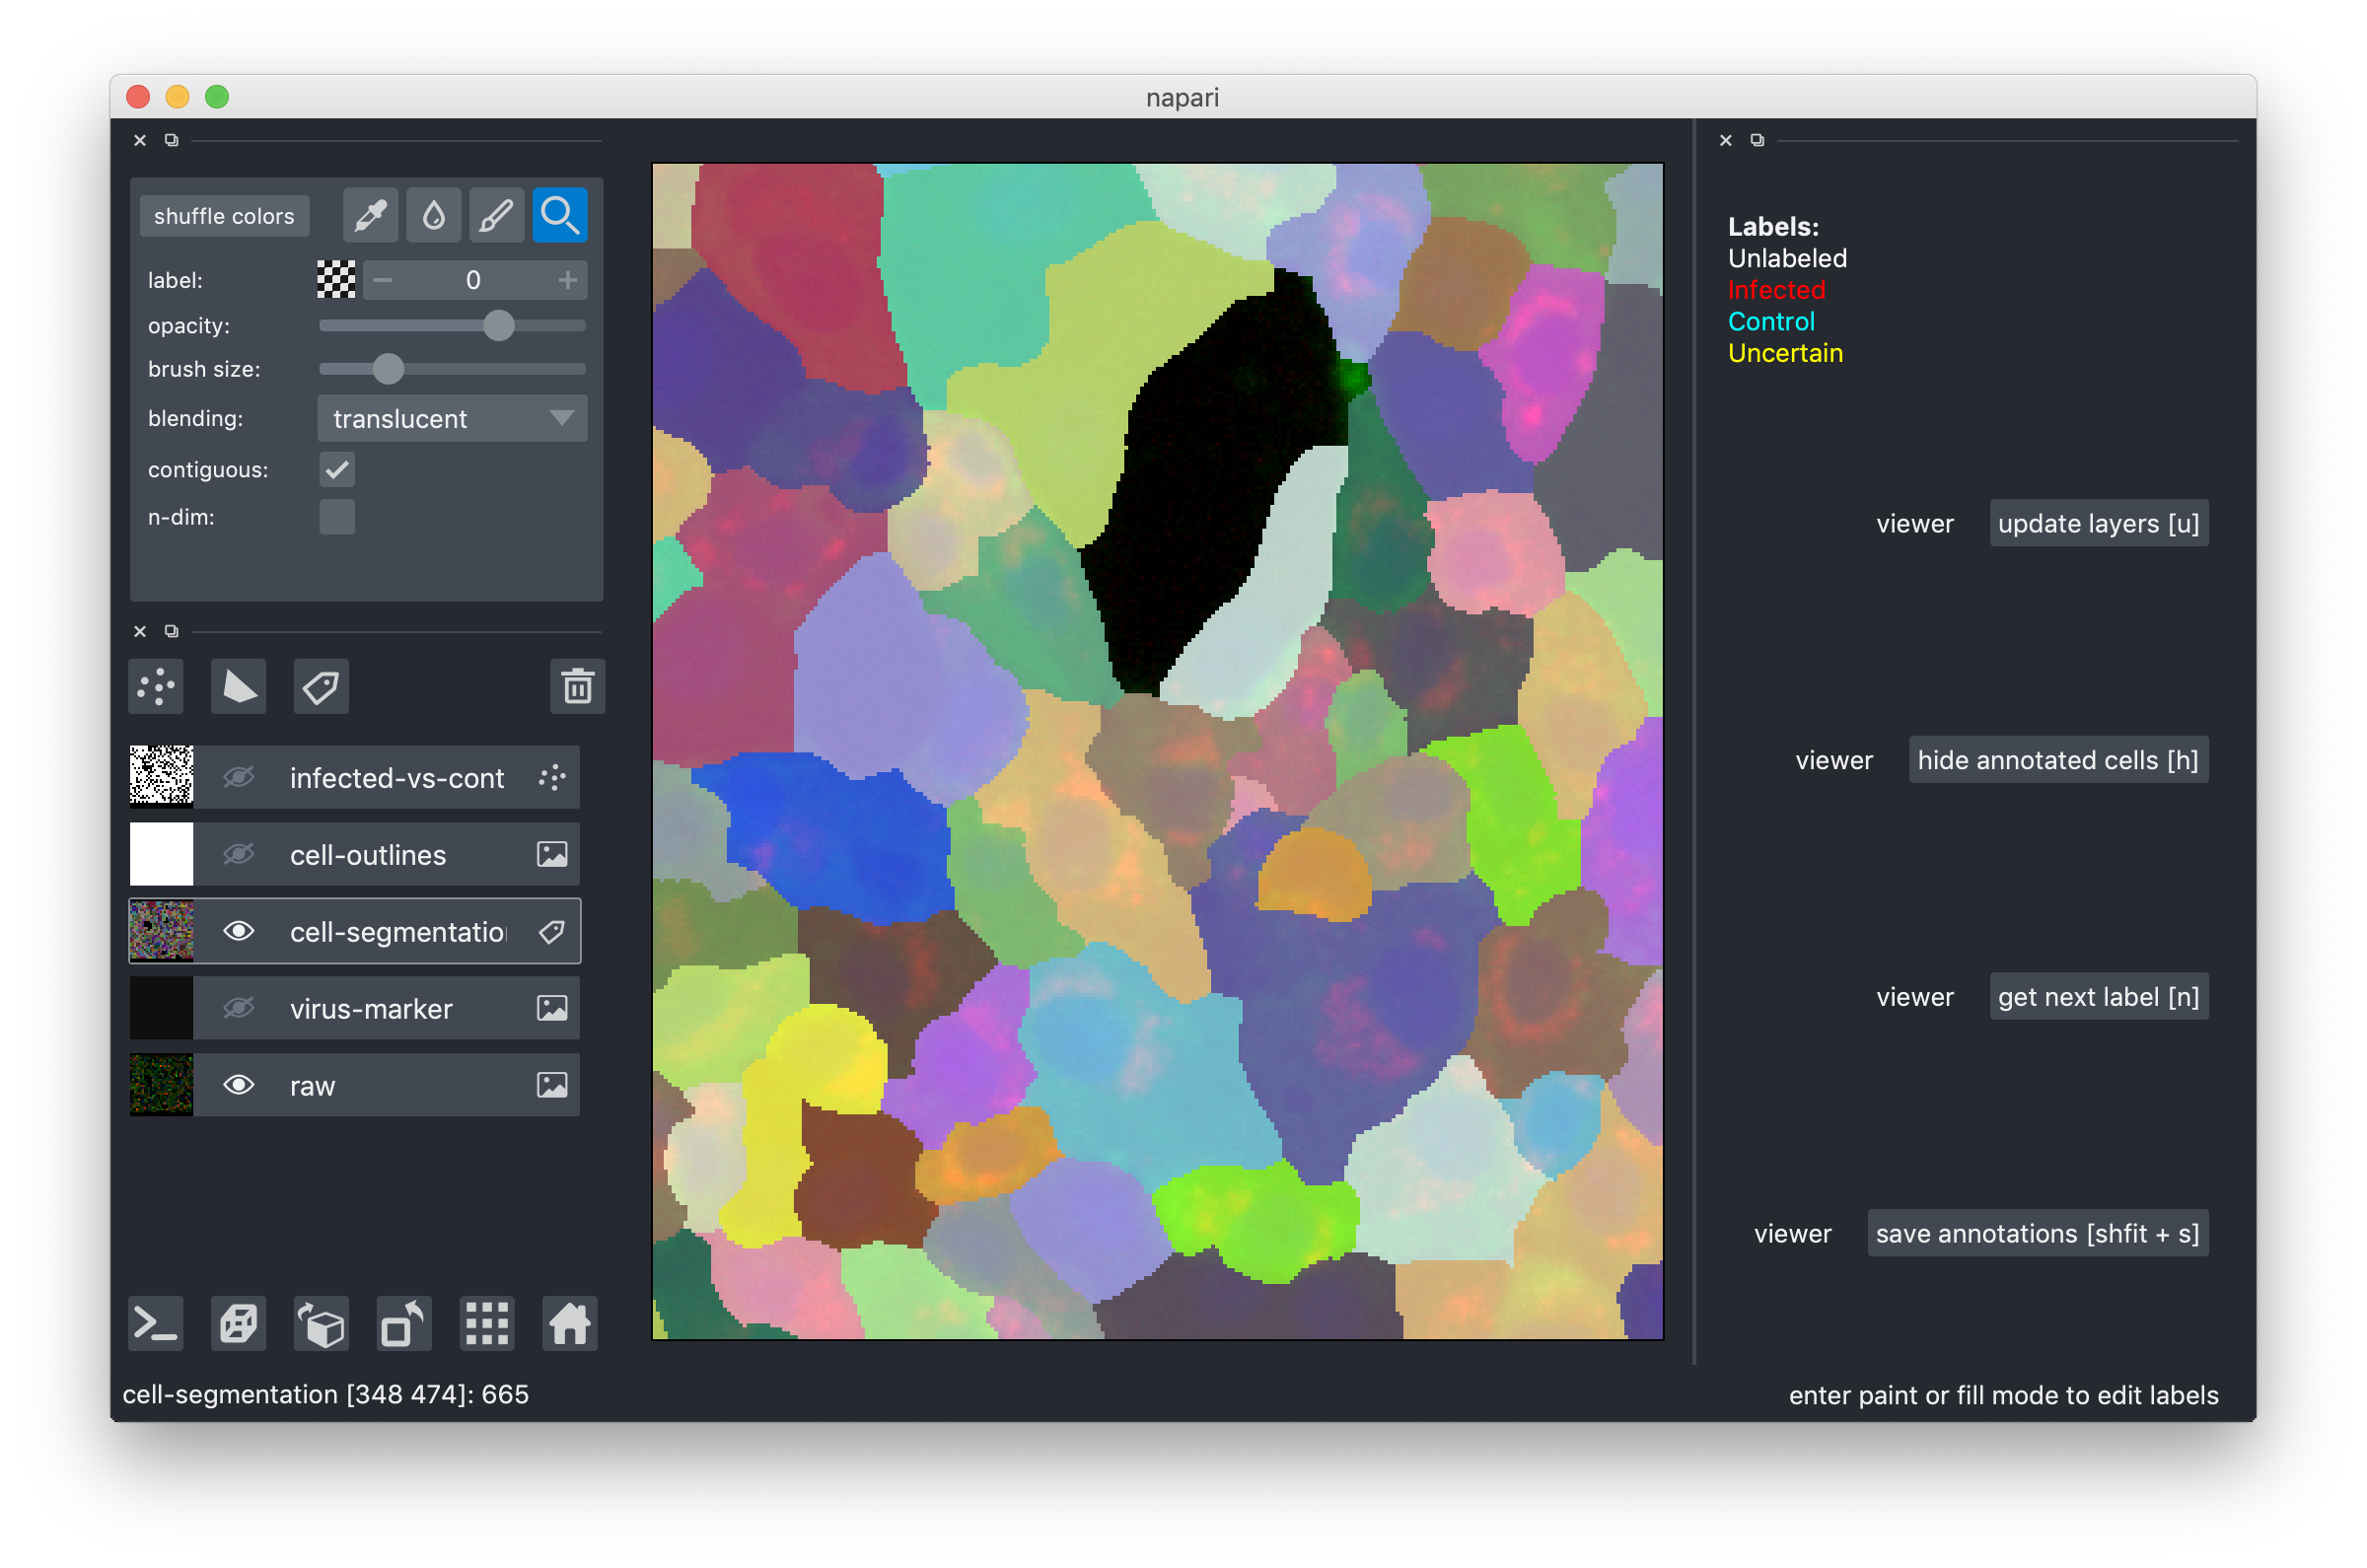2367x1568 pixels.
Task: Add a new shapes layer
Action: click(x=238, y=687)
